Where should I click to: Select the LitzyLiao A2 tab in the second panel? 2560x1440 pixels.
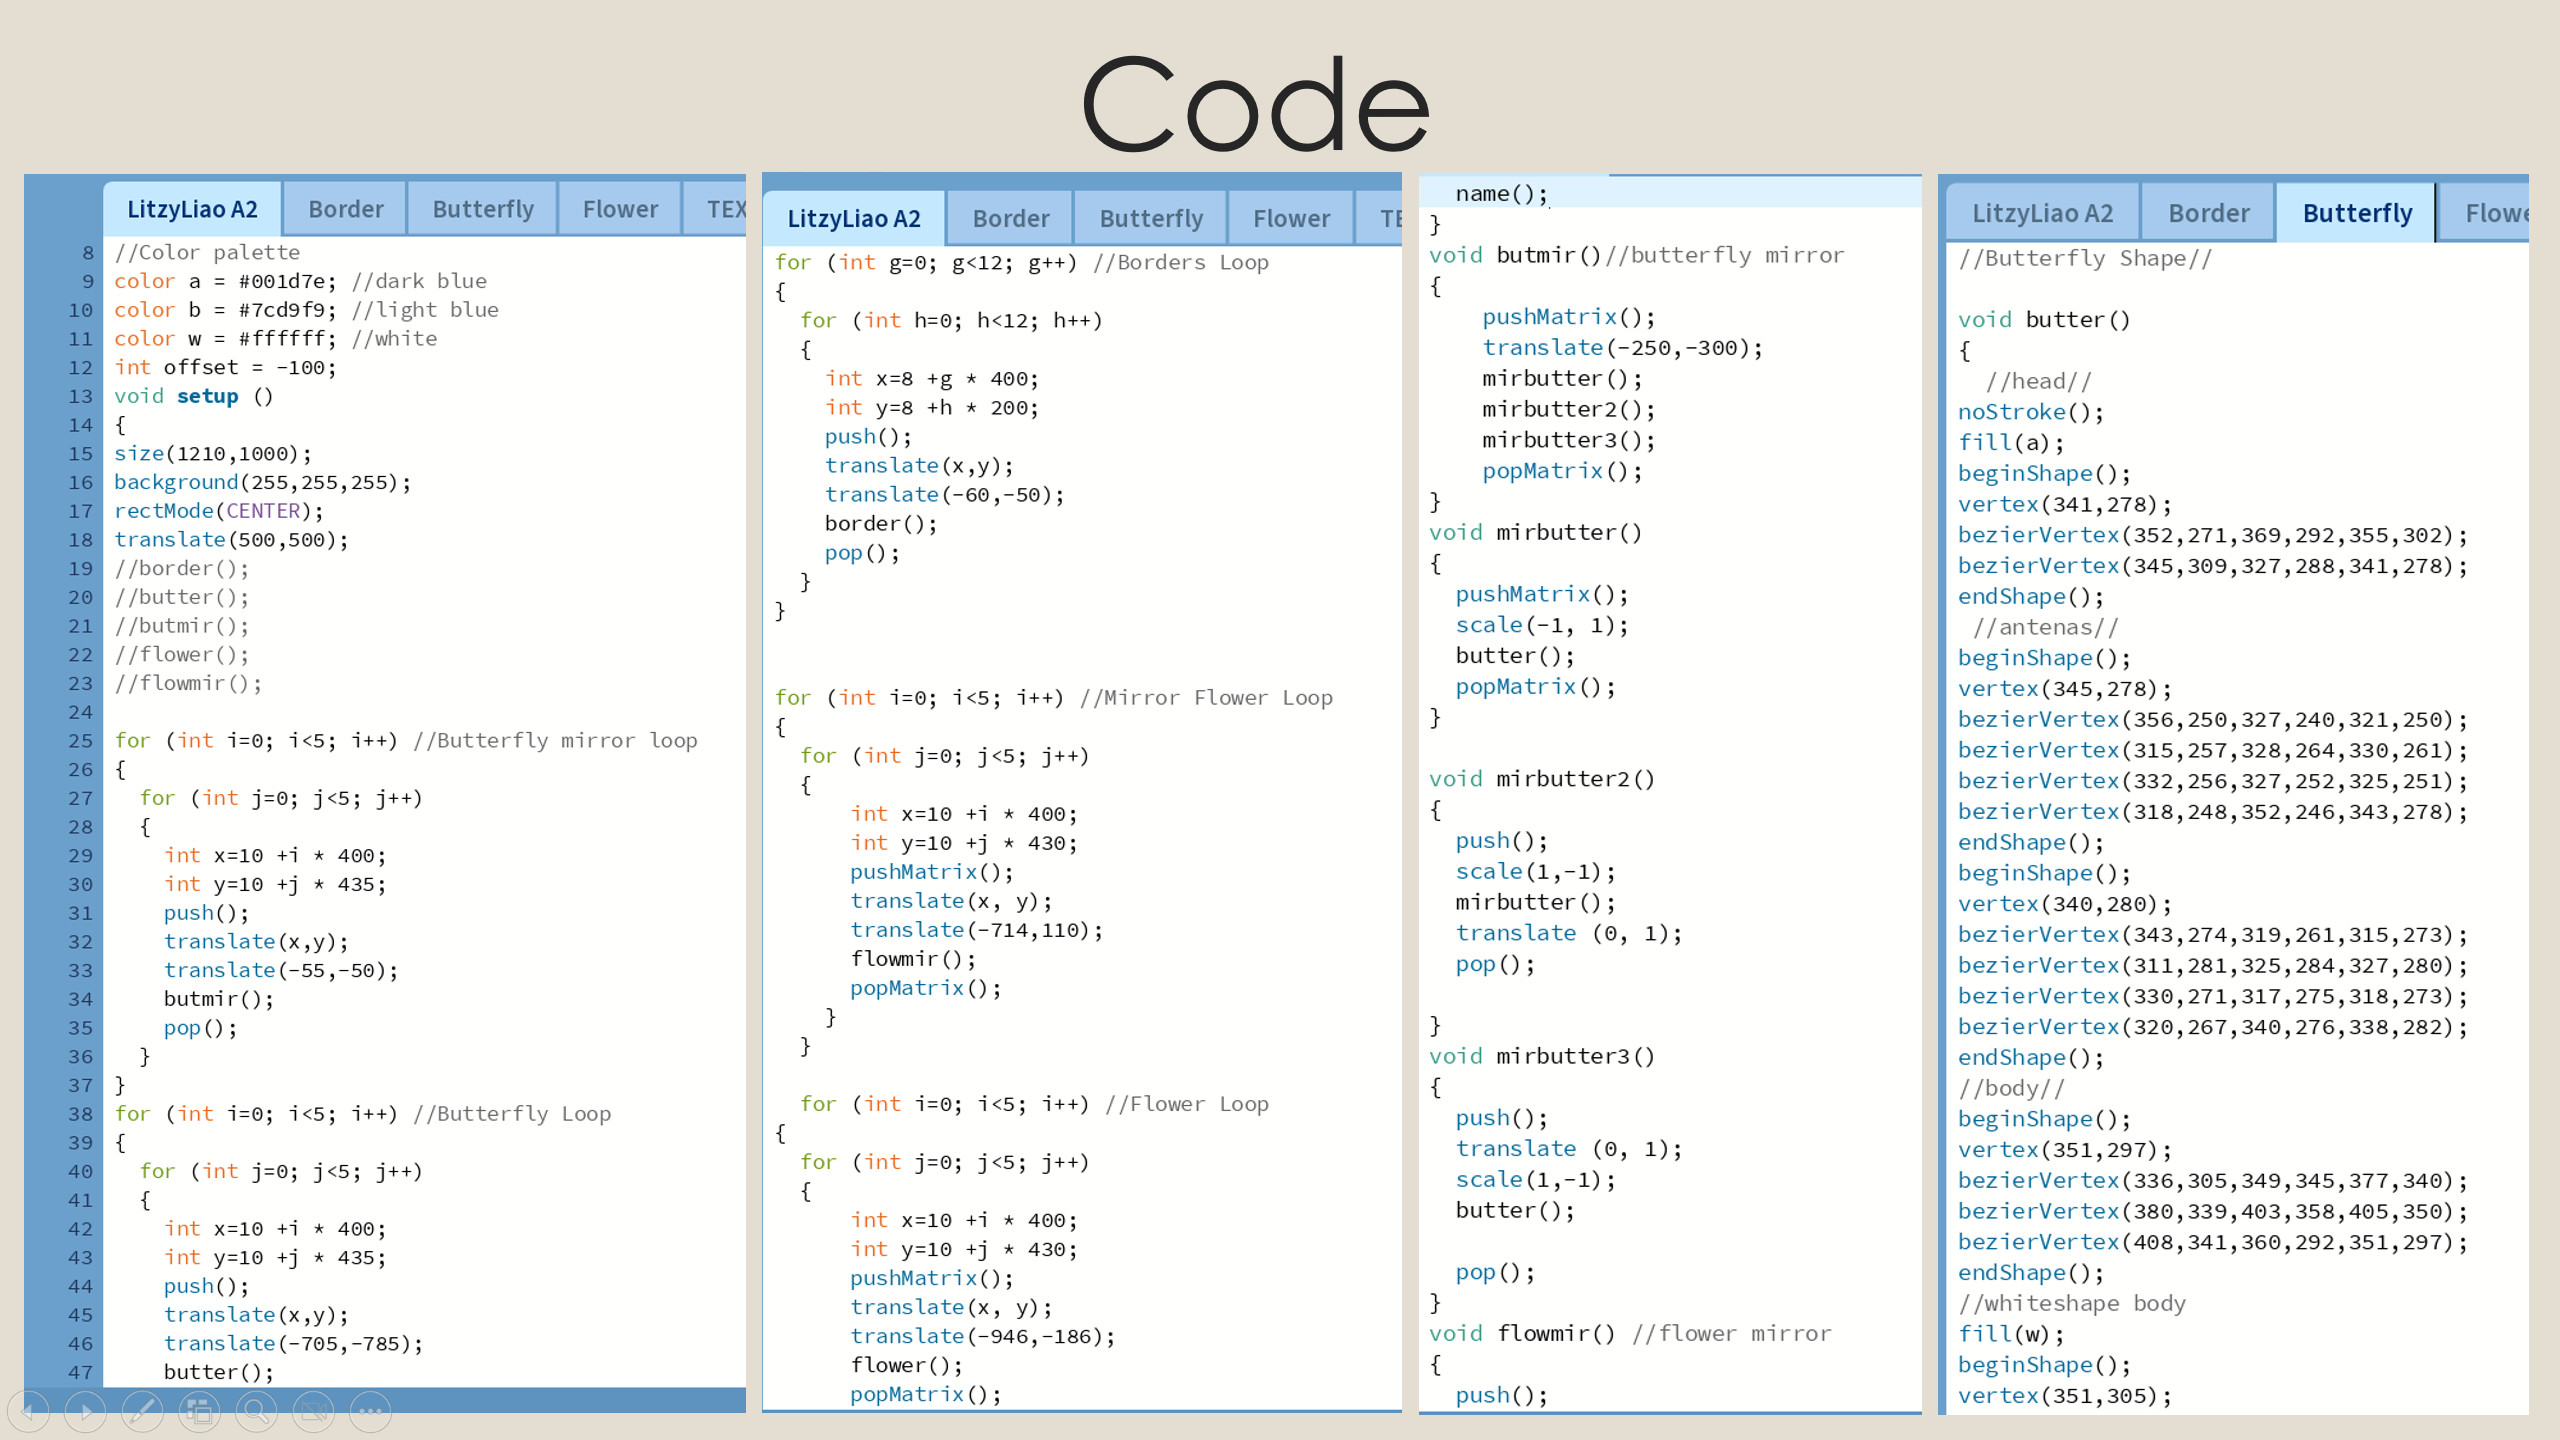(855, 218)
